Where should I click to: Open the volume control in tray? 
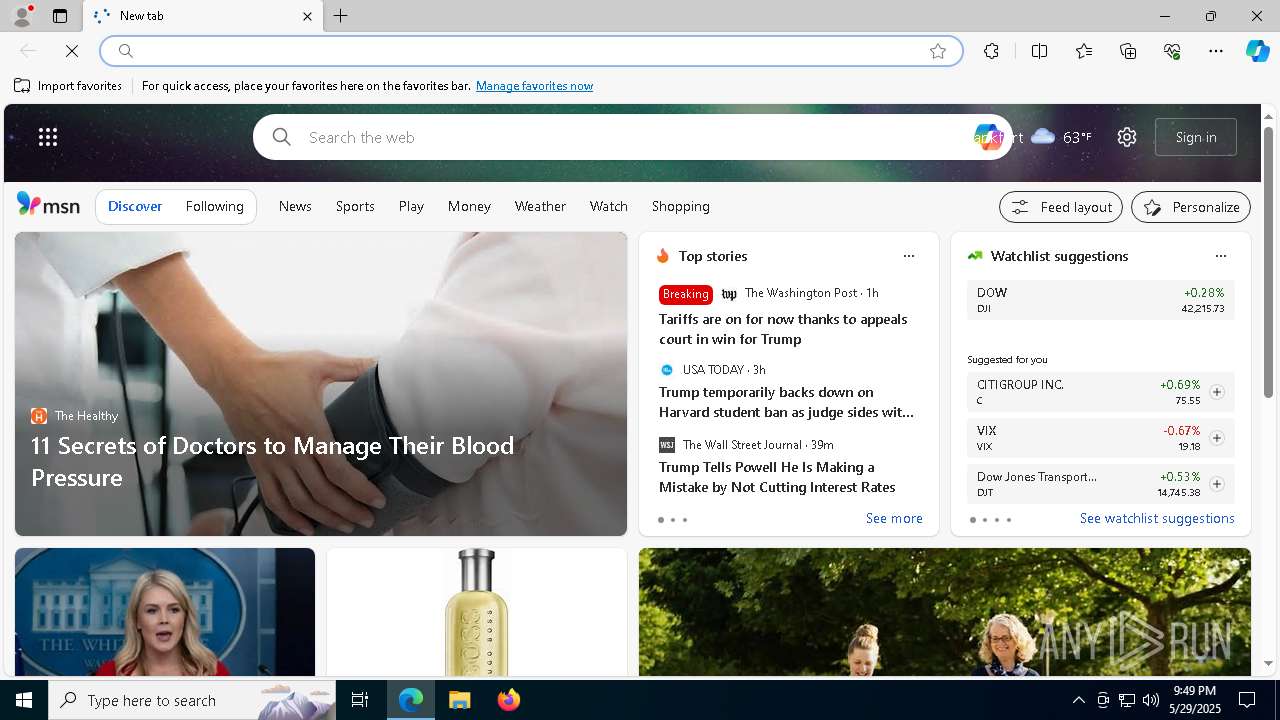click(1151, 700)
